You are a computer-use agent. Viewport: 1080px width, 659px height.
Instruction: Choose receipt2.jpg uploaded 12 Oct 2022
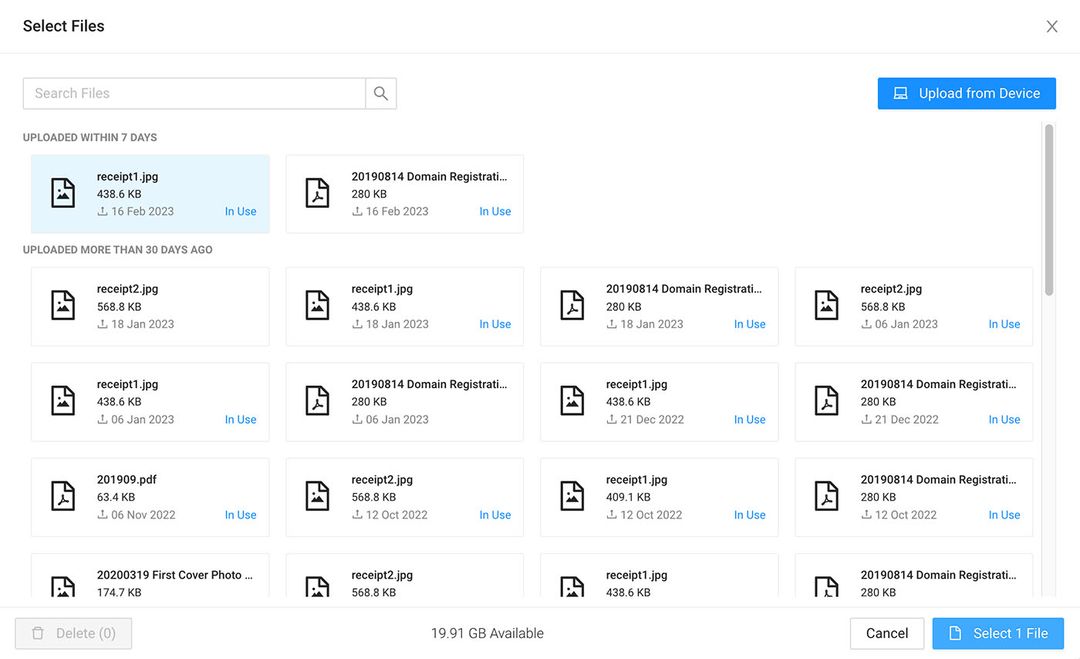pos(404,497)
